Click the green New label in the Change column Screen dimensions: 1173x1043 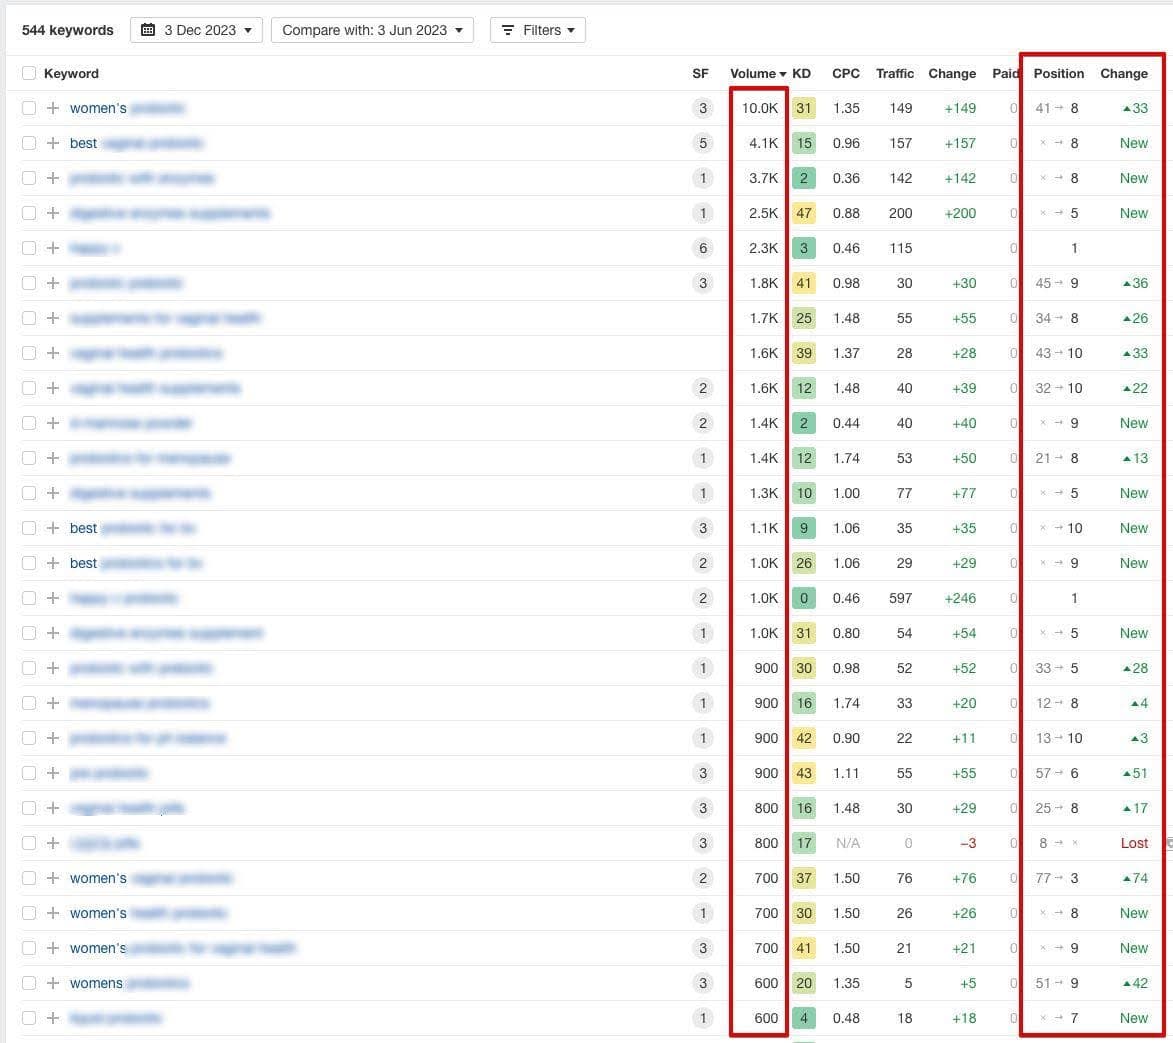coord(1133,143)
